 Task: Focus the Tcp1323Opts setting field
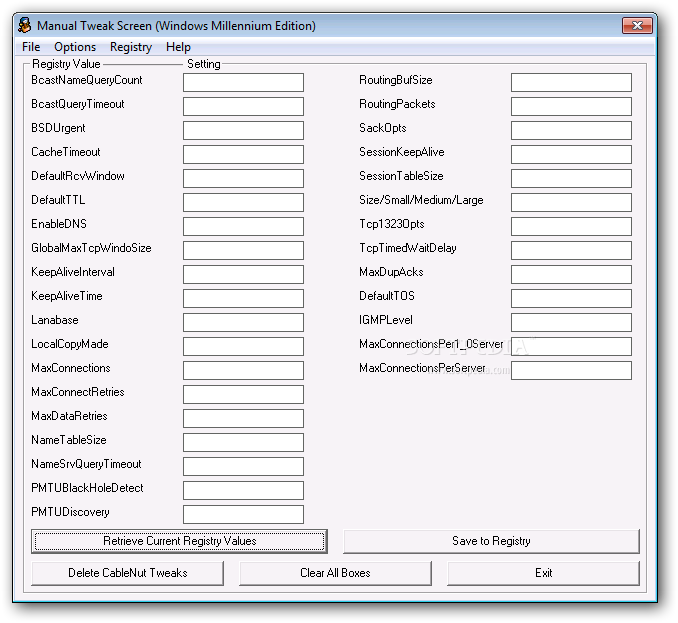pos(571,226)
